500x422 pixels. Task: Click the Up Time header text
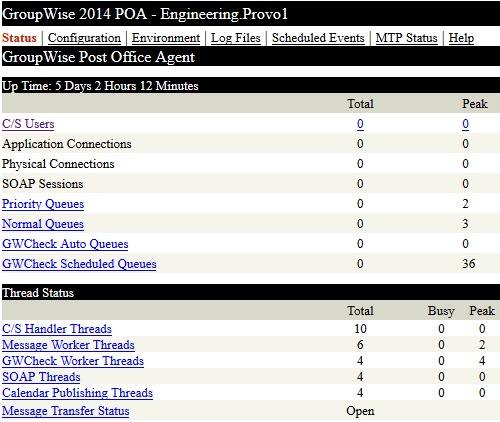click(100, 86)
